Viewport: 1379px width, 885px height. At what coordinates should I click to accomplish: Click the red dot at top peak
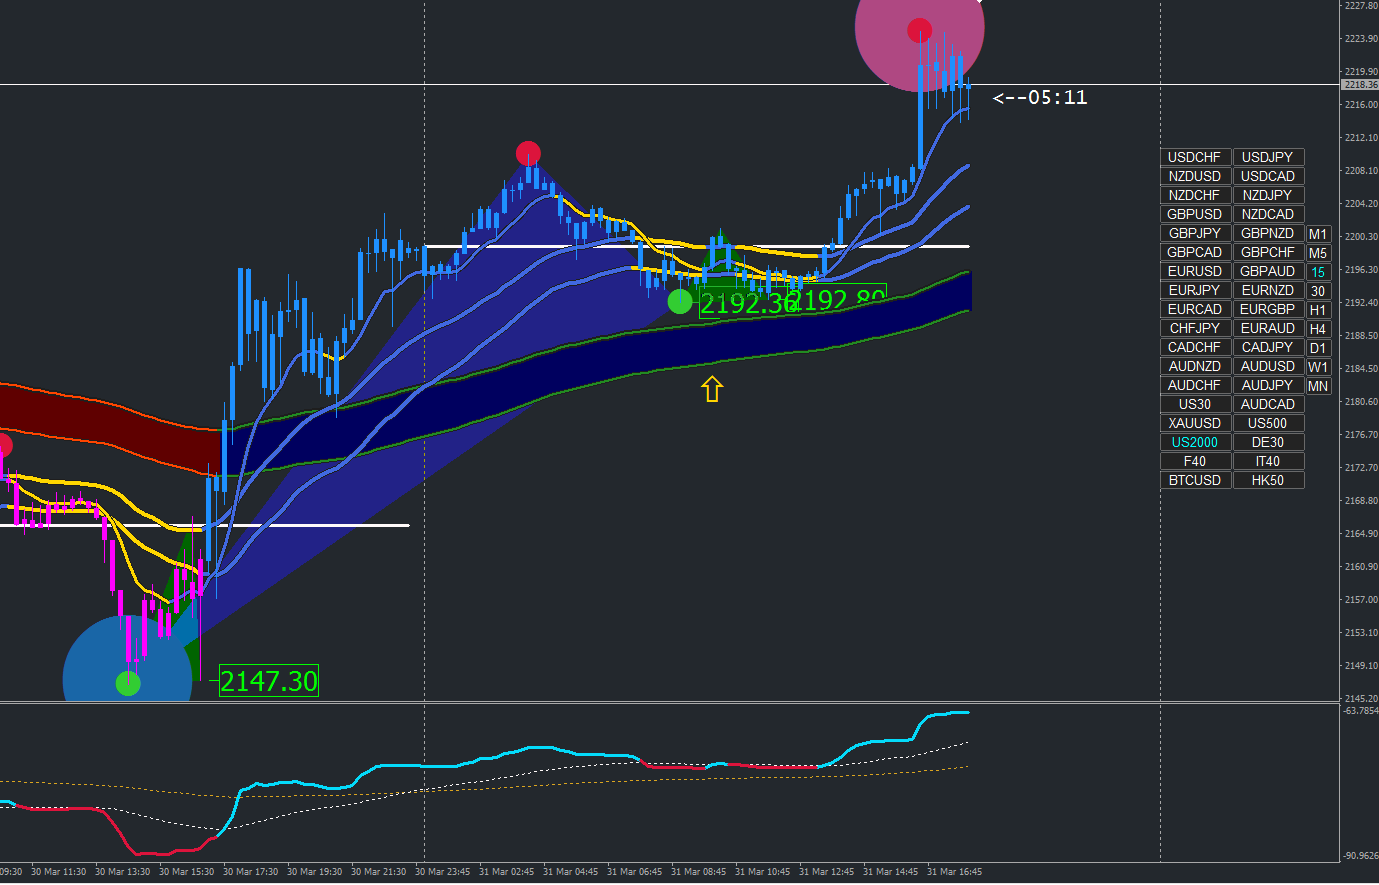[919, 30]
